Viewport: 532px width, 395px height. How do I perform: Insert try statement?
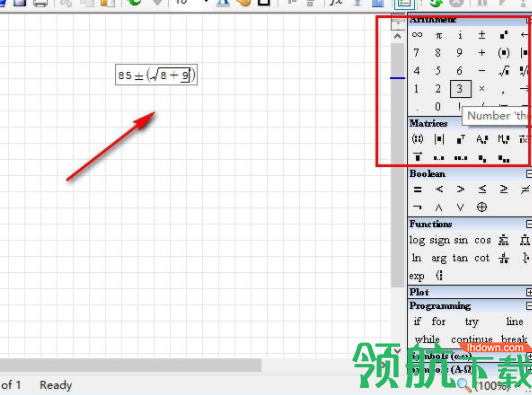[x=472, y=322]
